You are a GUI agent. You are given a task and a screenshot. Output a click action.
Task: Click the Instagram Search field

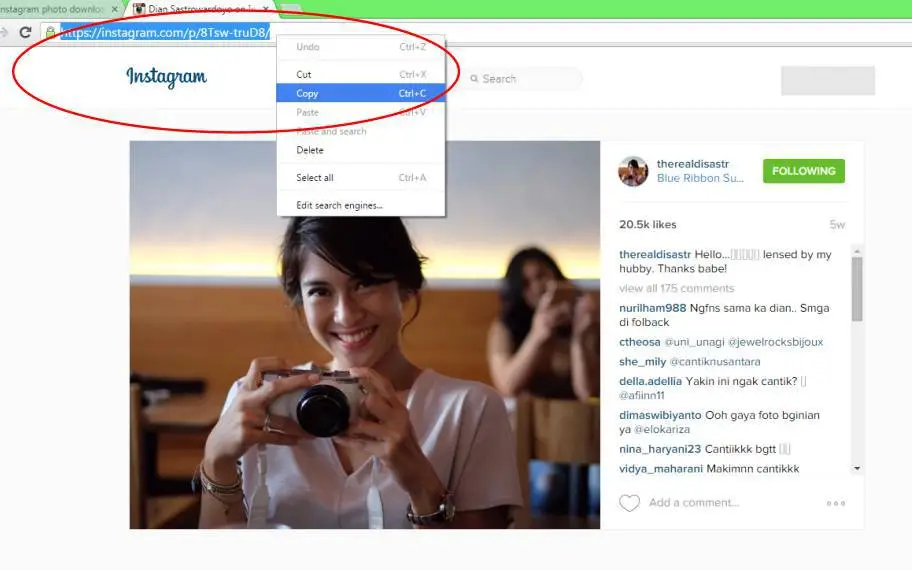tap(520, 79)
